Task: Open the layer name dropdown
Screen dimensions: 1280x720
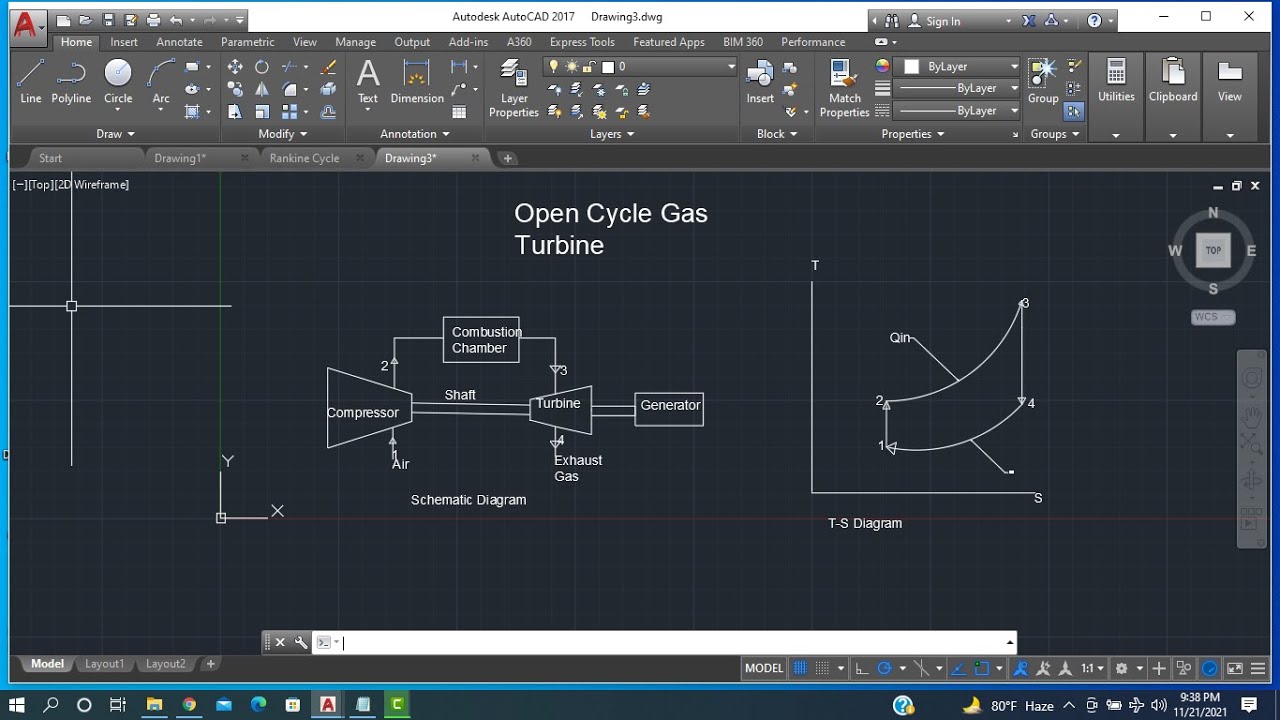Action: pos(640,66)
